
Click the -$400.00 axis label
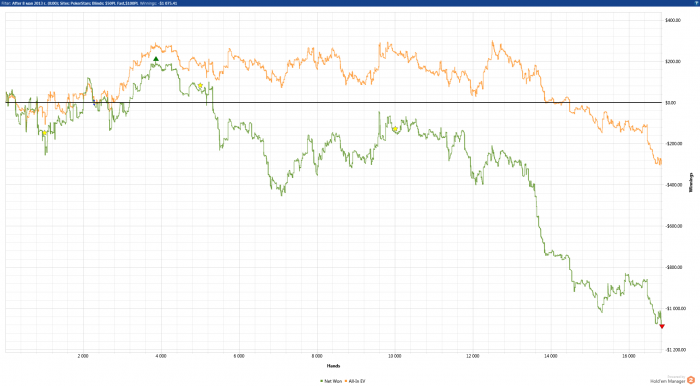tap(673, 185)
